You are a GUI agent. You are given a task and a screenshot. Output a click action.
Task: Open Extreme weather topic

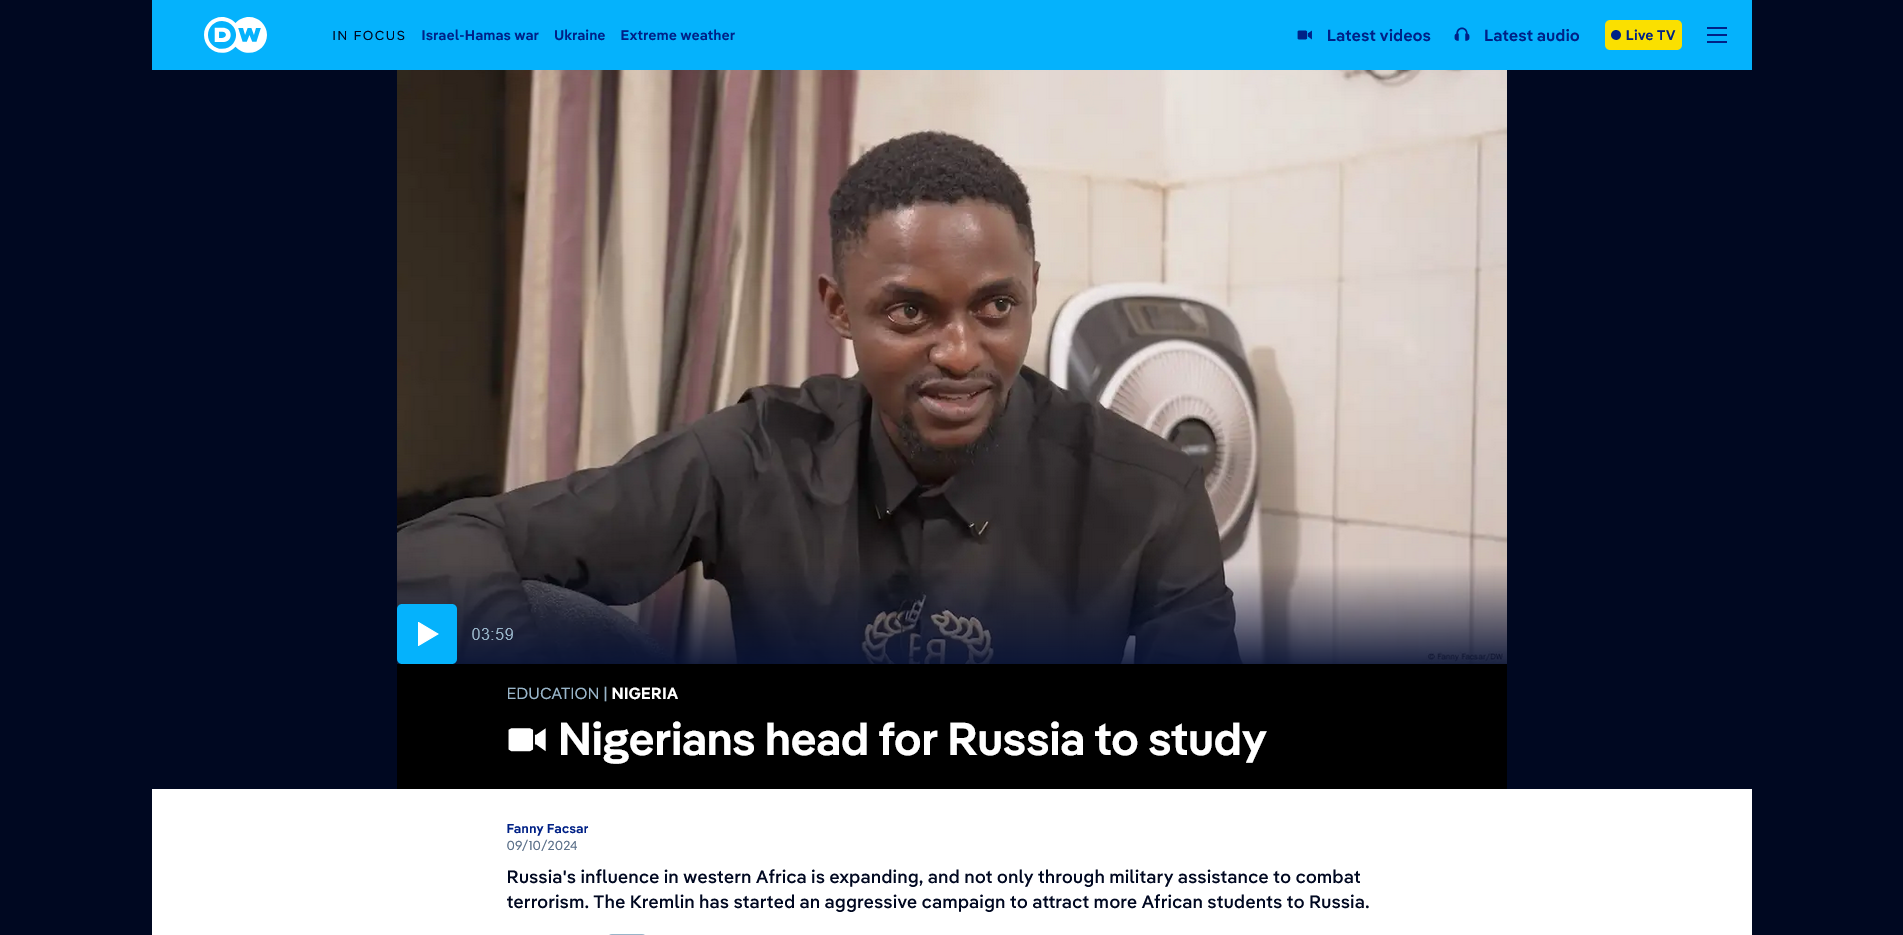click(678, 35)
